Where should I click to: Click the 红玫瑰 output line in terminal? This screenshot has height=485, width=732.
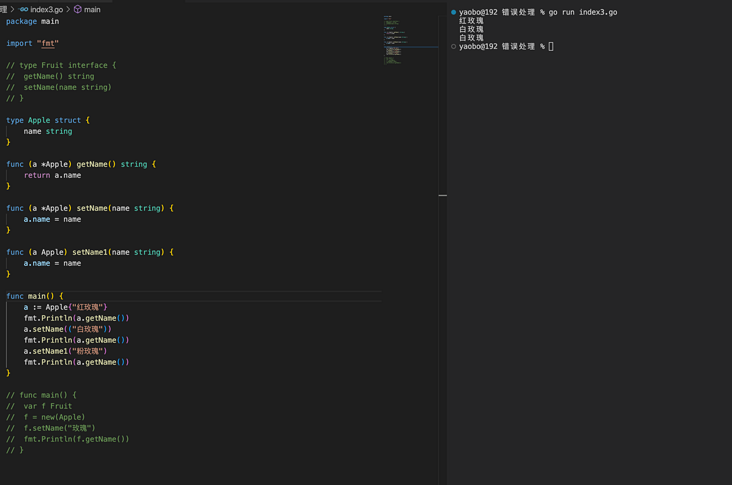point(471,21)
